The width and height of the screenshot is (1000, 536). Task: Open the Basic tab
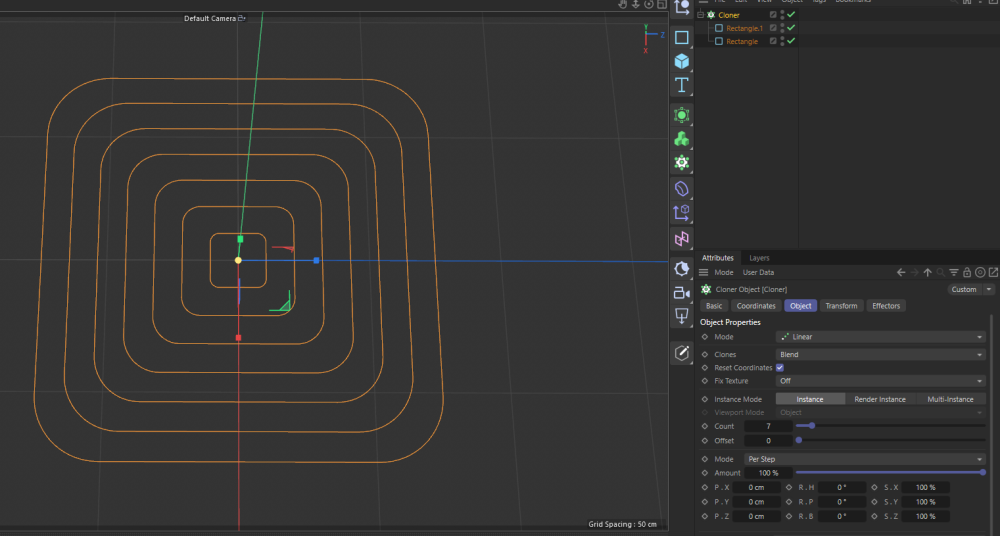click(714, 306)
